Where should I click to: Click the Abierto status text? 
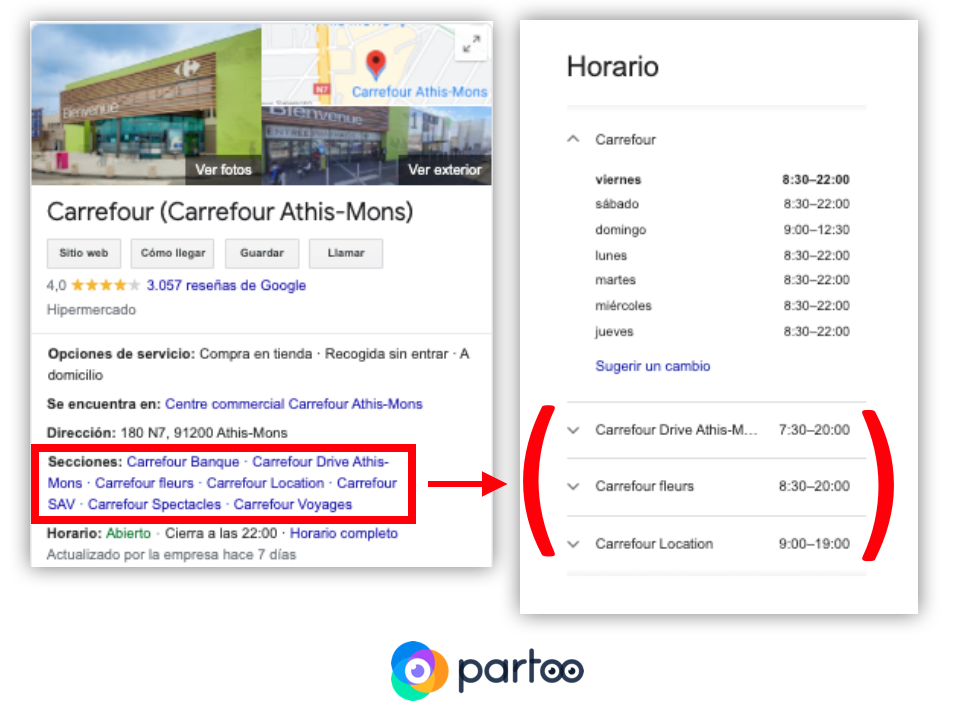129,533
